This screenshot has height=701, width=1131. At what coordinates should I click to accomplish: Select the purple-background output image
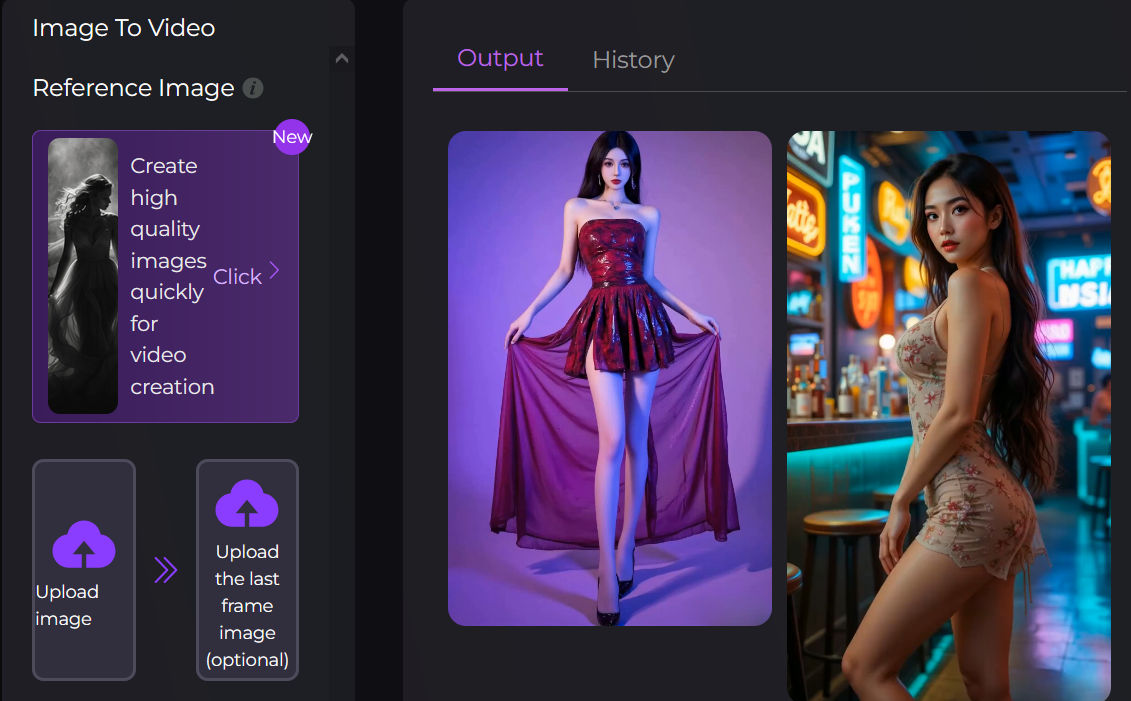609,378
